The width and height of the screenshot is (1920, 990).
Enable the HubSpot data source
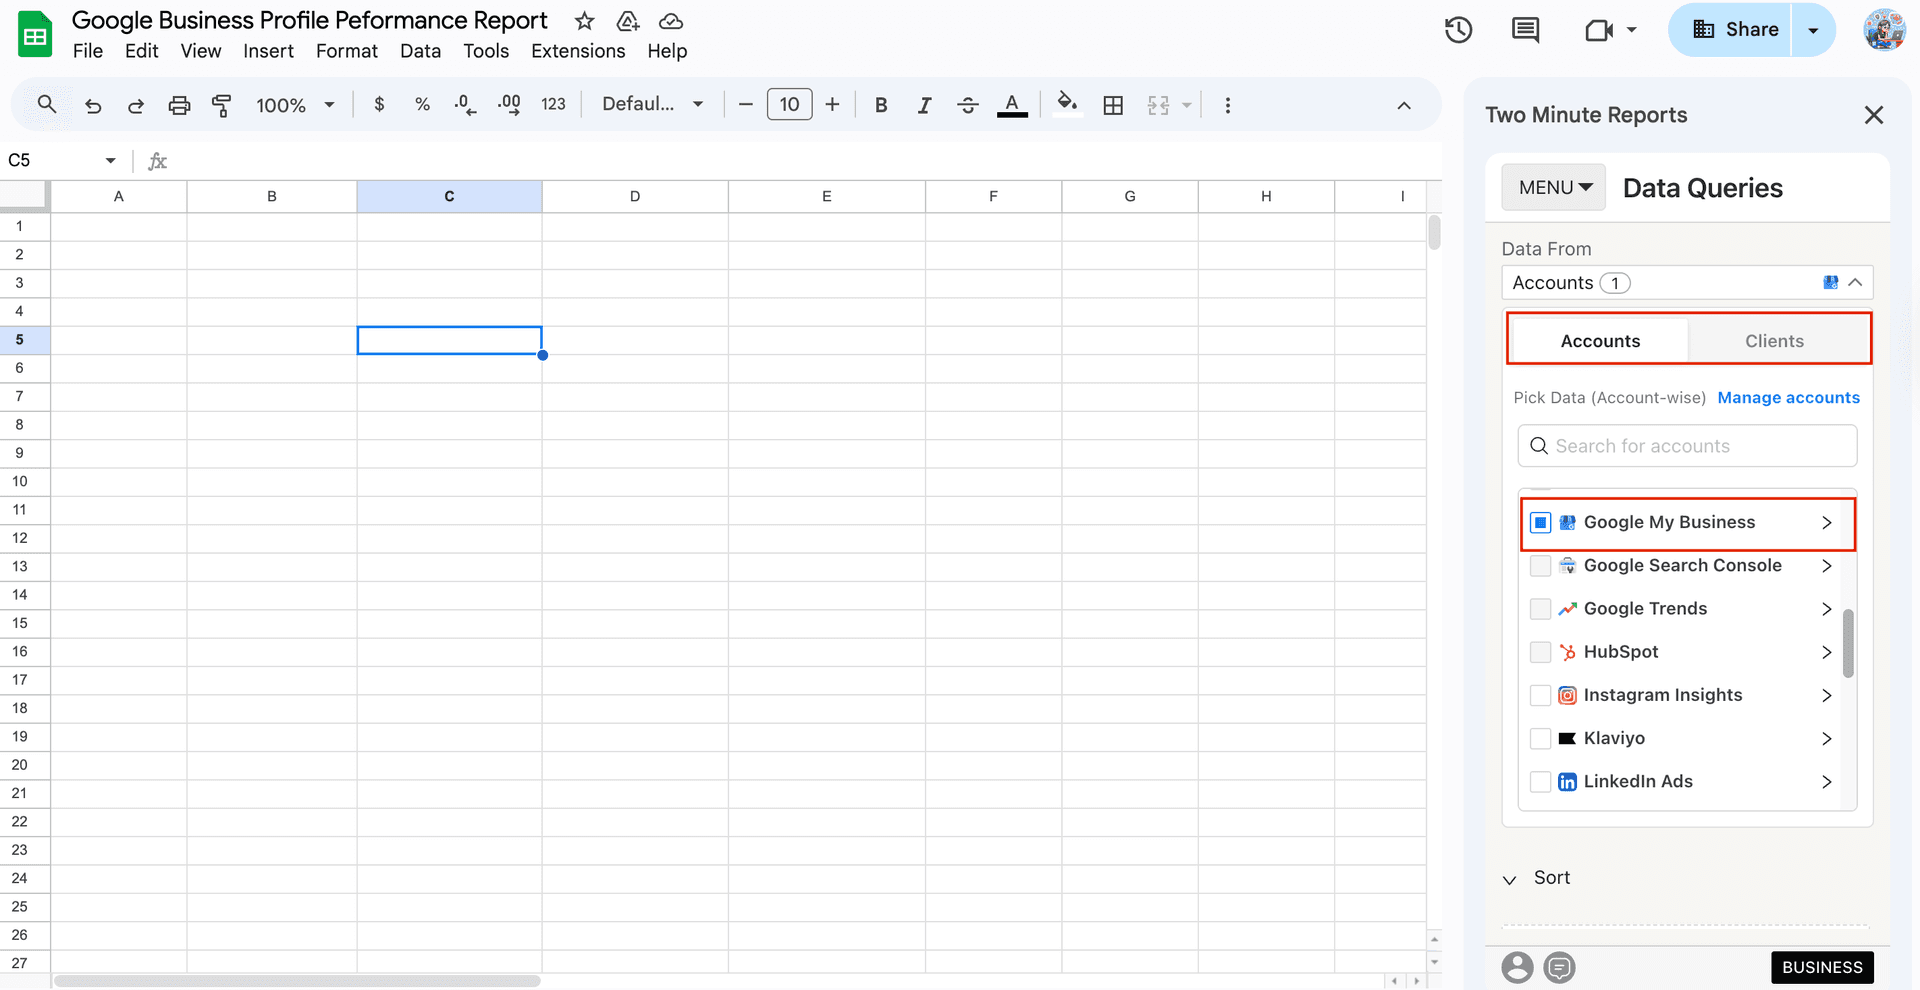tap(1540, 652)
